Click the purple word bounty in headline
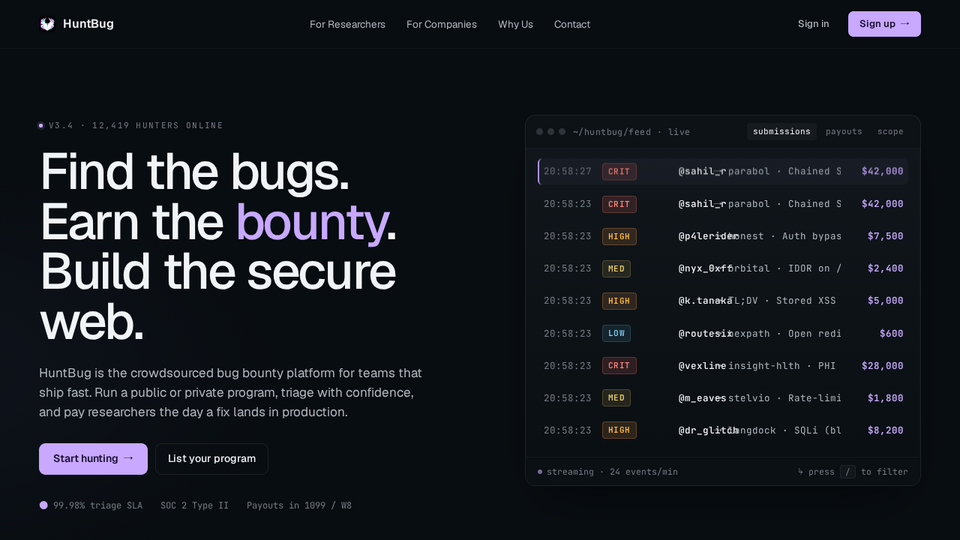960x540 pixels. (x=312, y=223)
